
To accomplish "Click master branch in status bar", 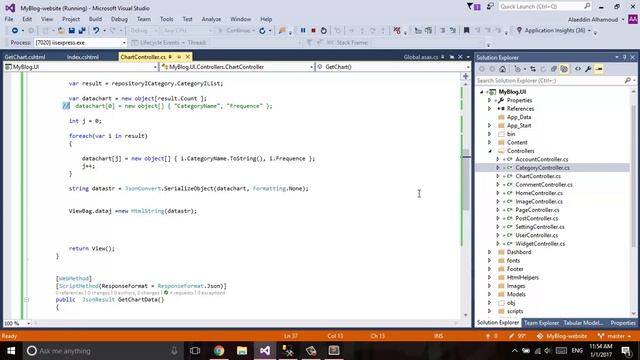I will pyautogui.click(x=614, y=336).
